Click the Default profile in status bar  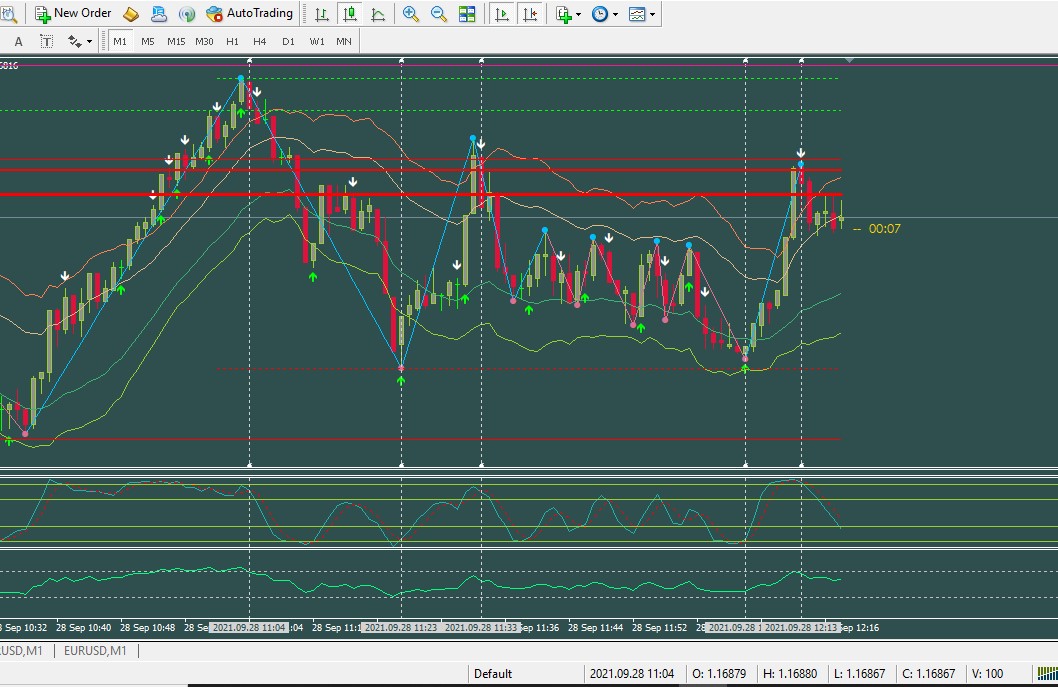[x=493, y=674]
